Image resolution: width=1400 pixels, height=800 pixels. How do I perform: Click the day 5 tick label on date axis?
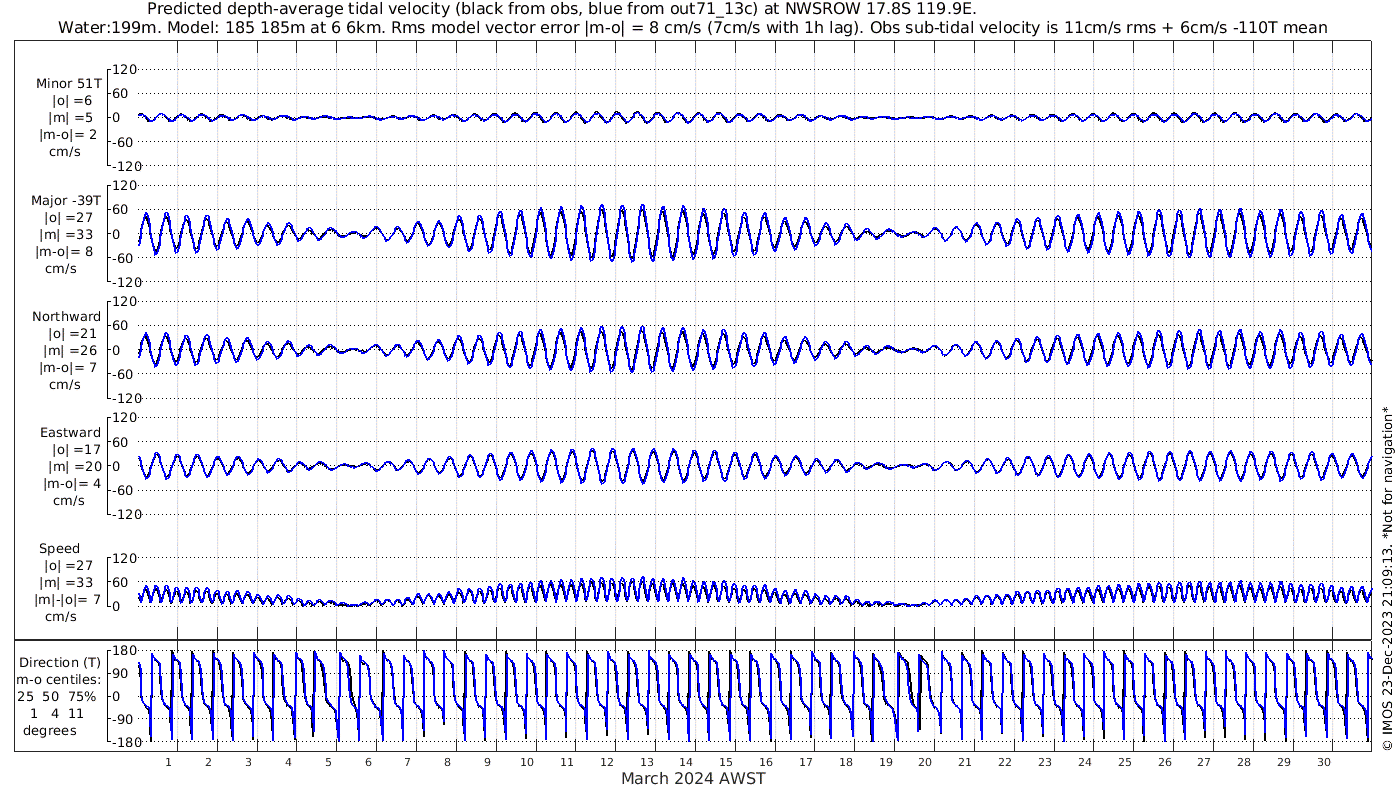(328, 762)
